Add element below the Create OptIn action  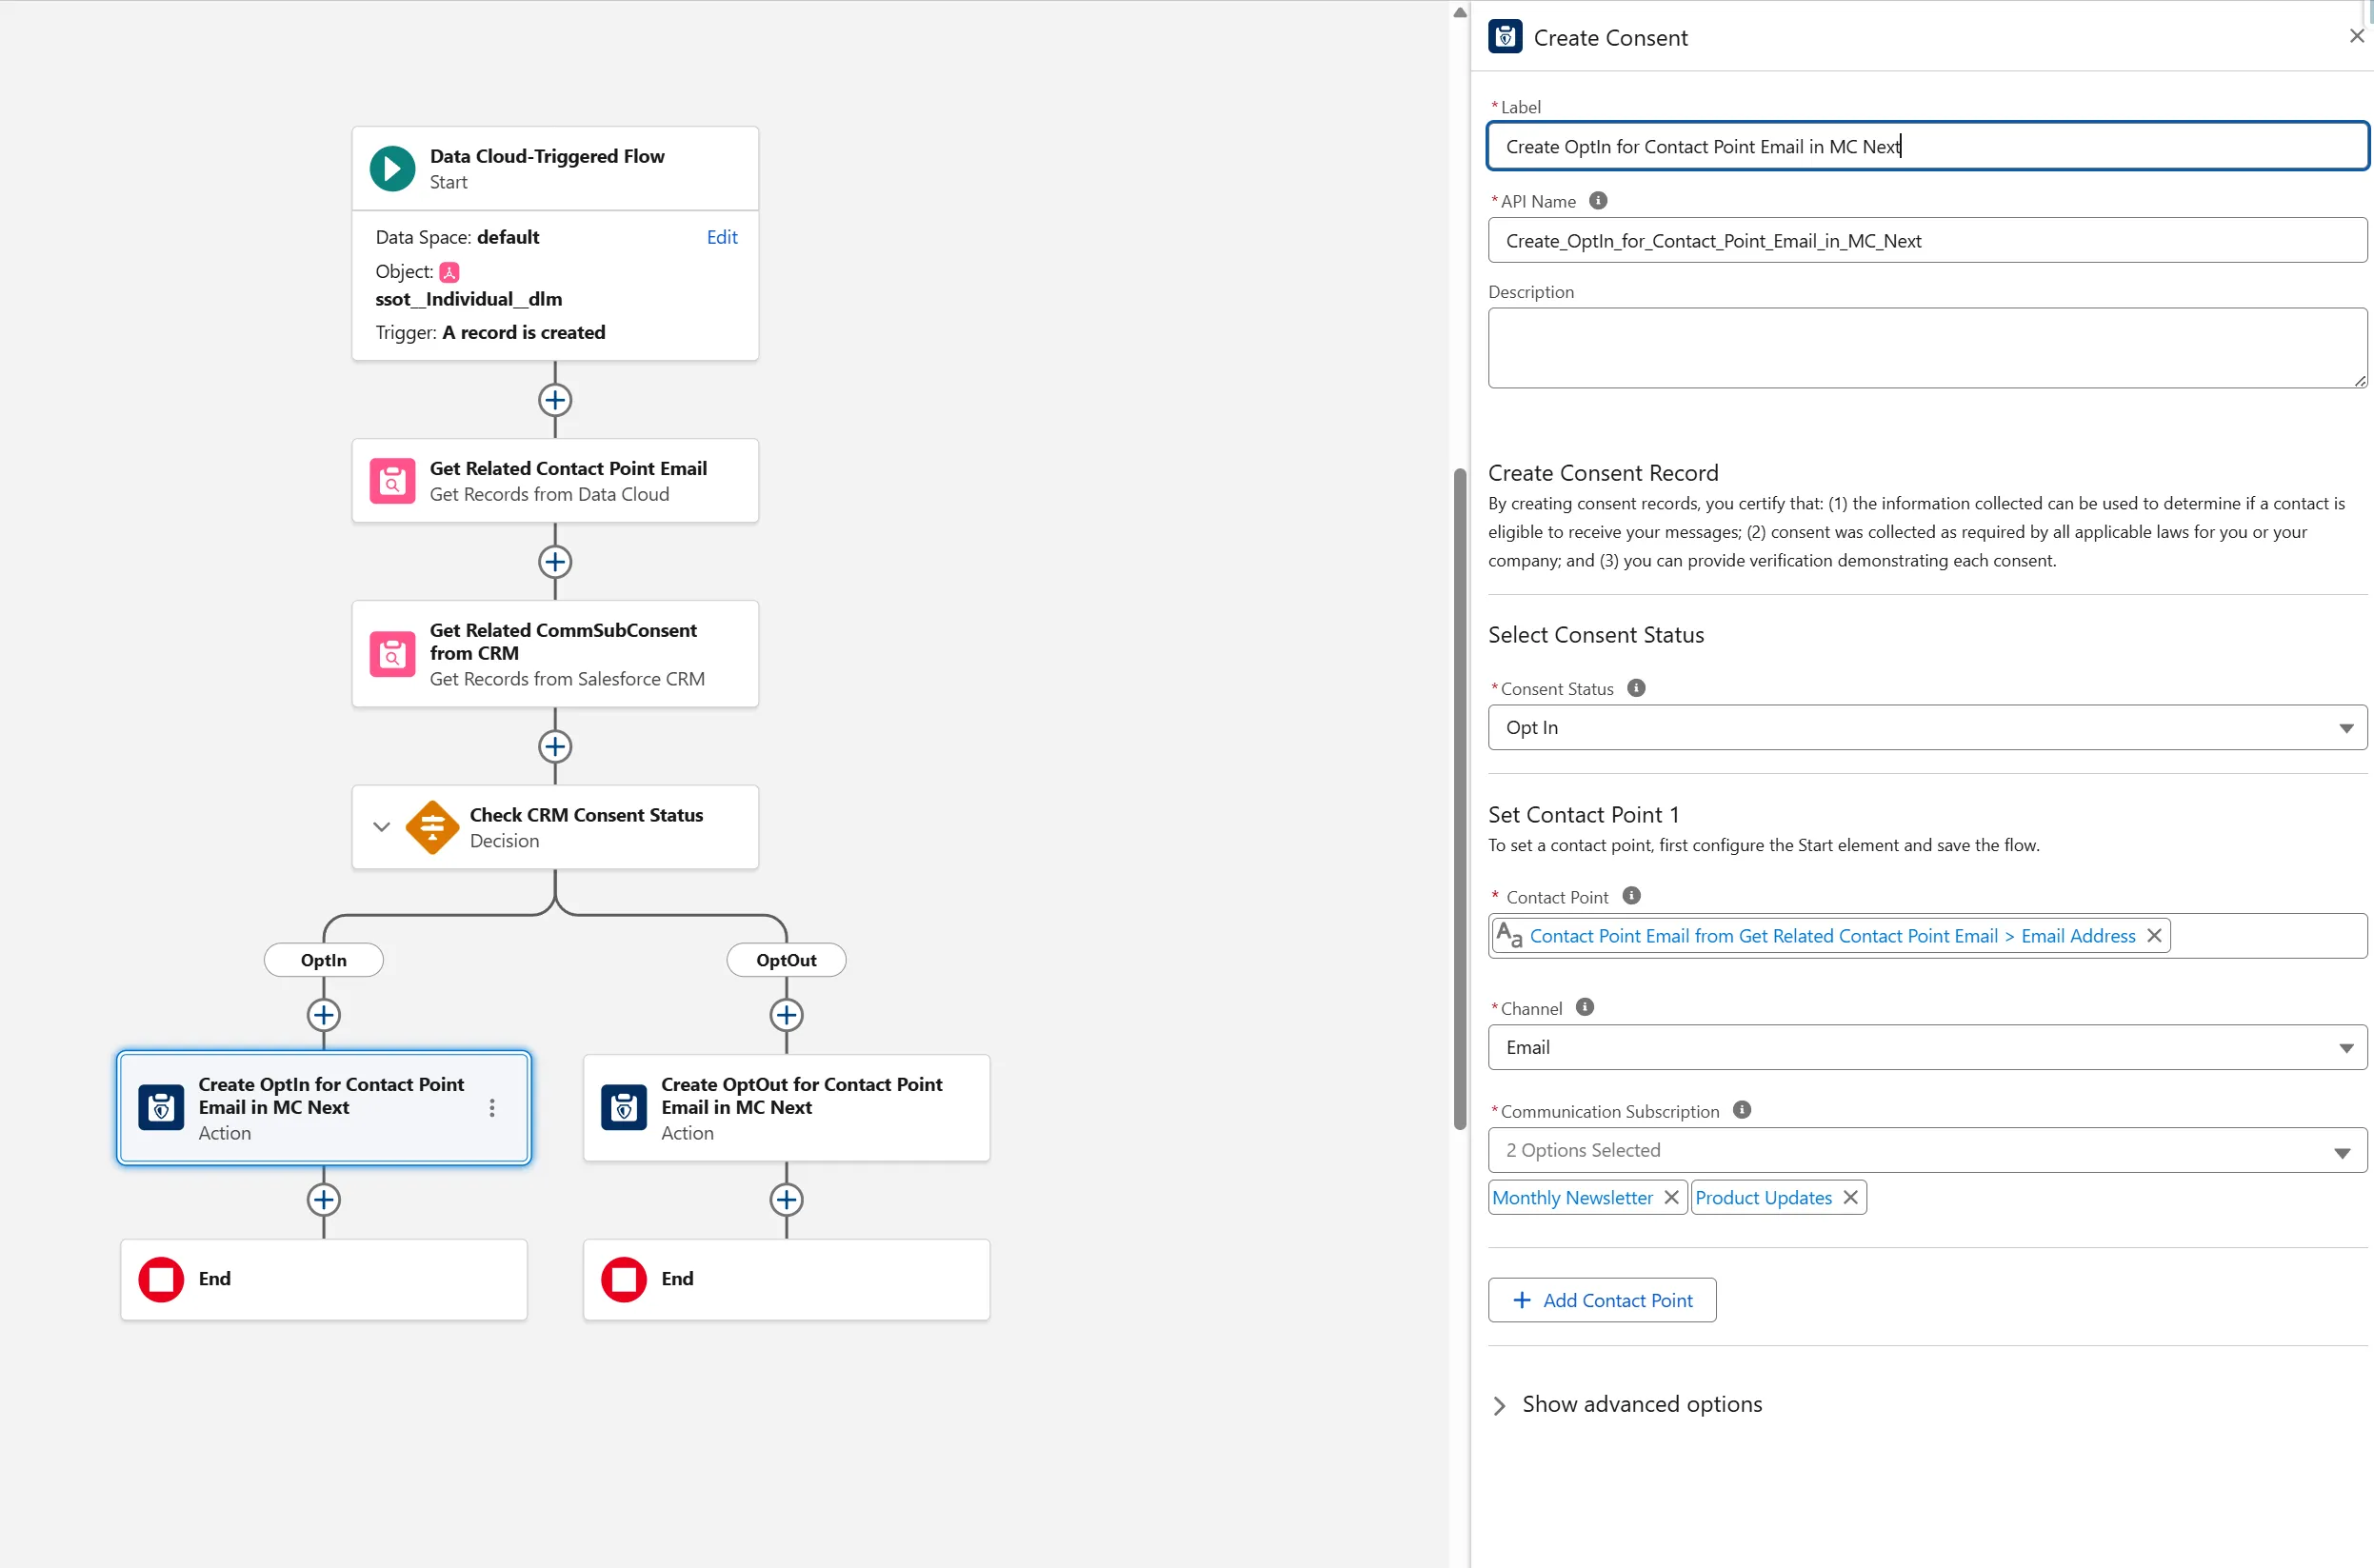tap(324, 1200)
